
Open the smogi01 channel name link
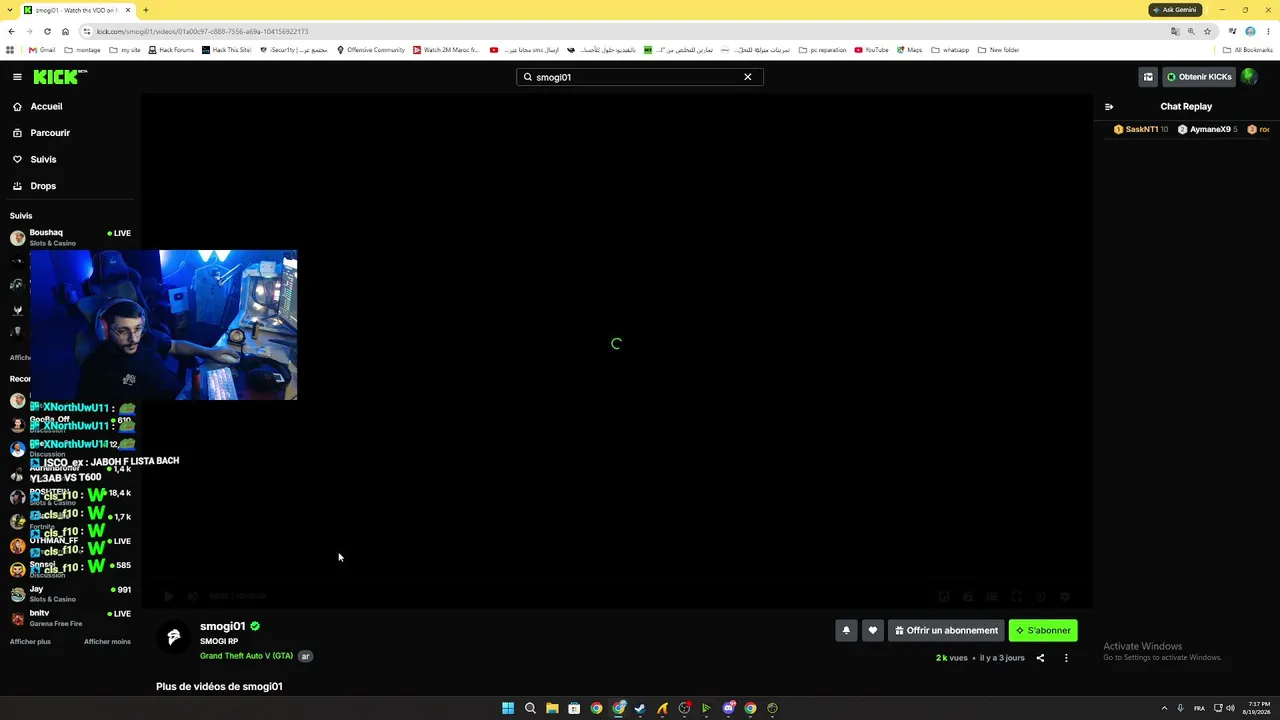[x=222, y=626]
